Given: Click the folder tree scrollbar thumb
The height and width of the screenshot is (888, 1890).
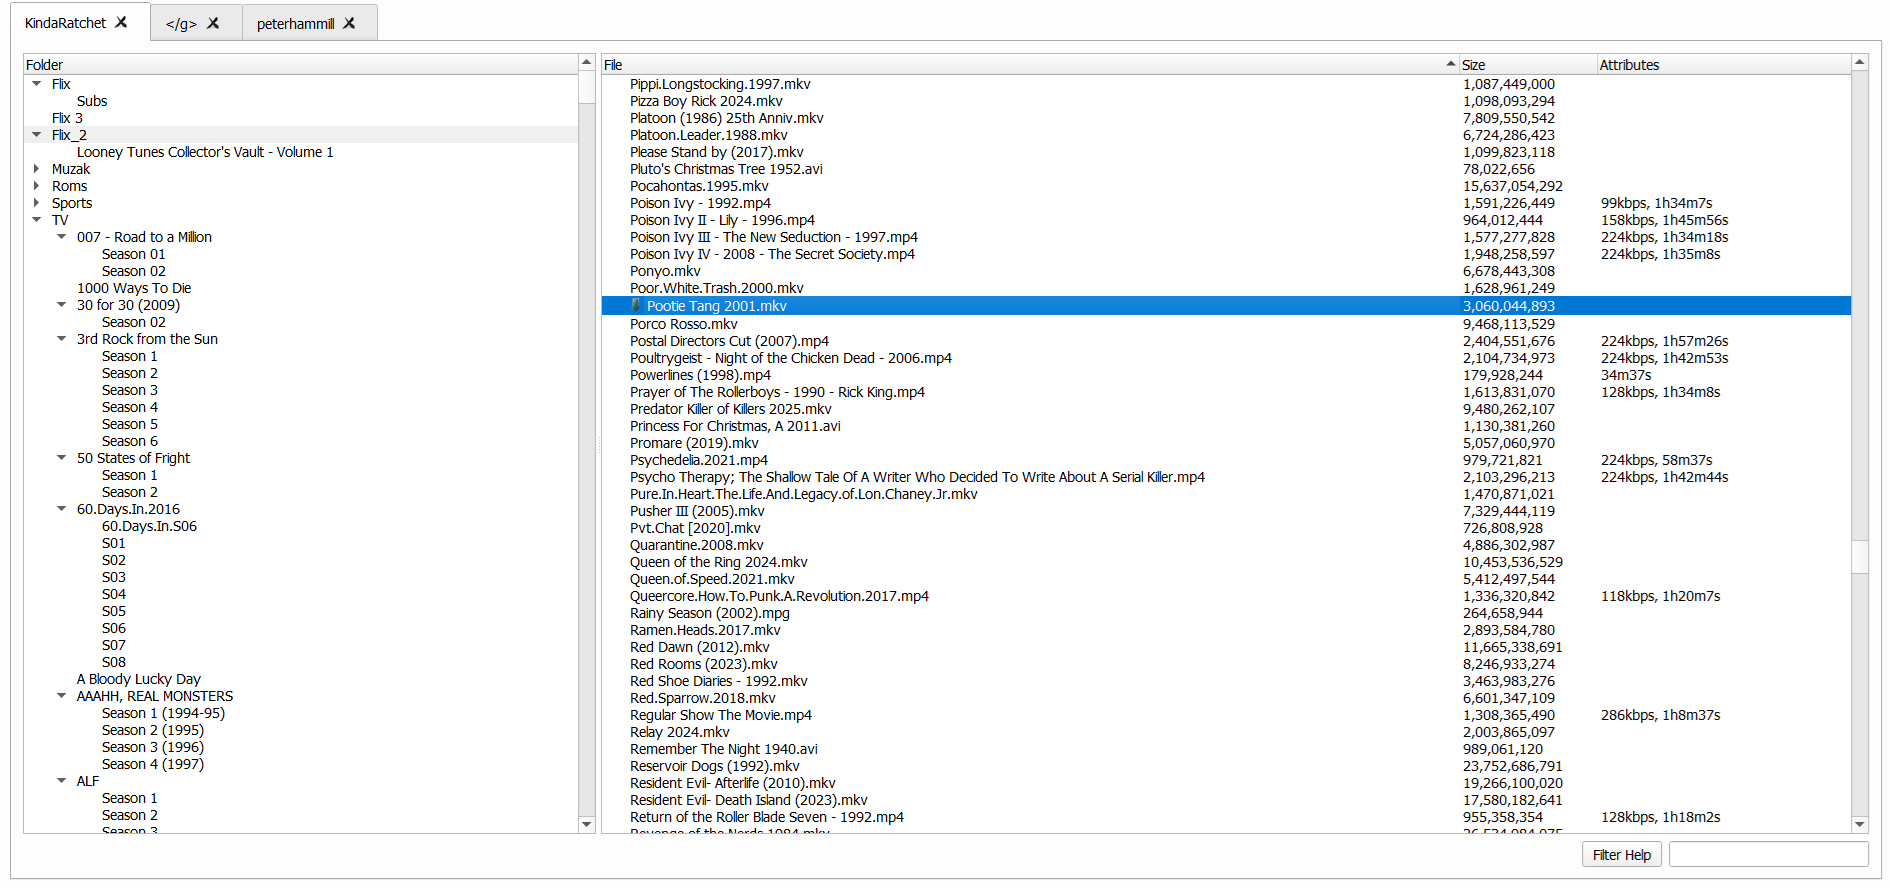Looking at the screenshot, I should point(587,88).
